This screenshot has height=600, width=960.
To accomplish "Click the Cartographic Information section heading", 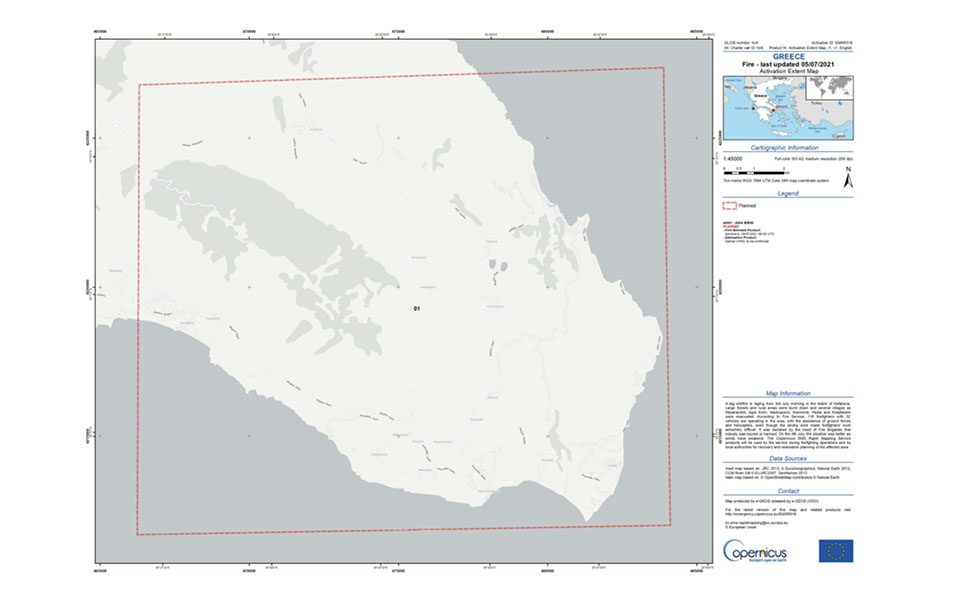I will [x=788, y=147].
